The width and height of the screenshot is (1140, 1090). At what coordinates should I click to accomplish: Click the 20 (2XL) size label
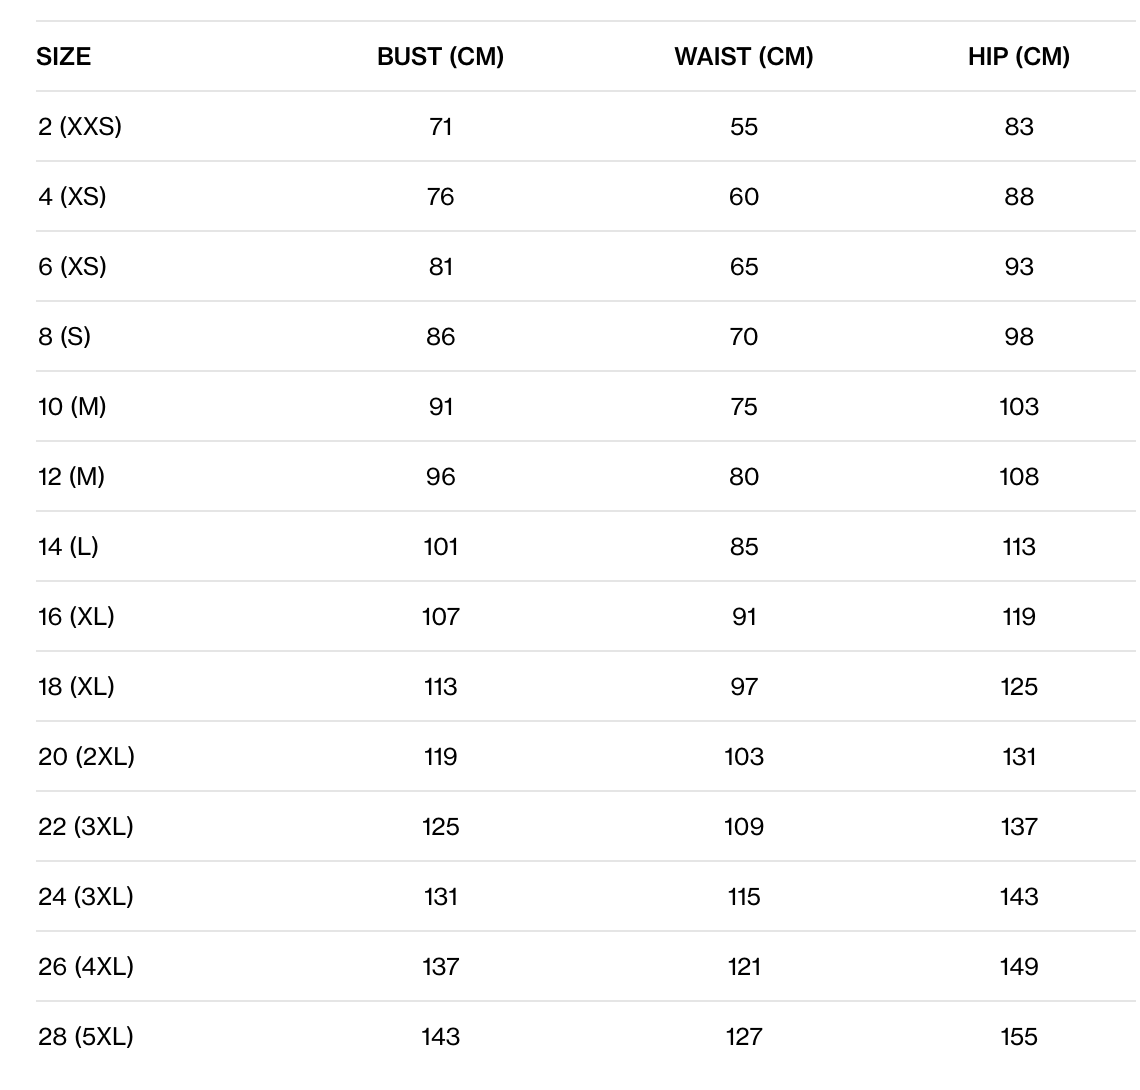tap(86, 757)
